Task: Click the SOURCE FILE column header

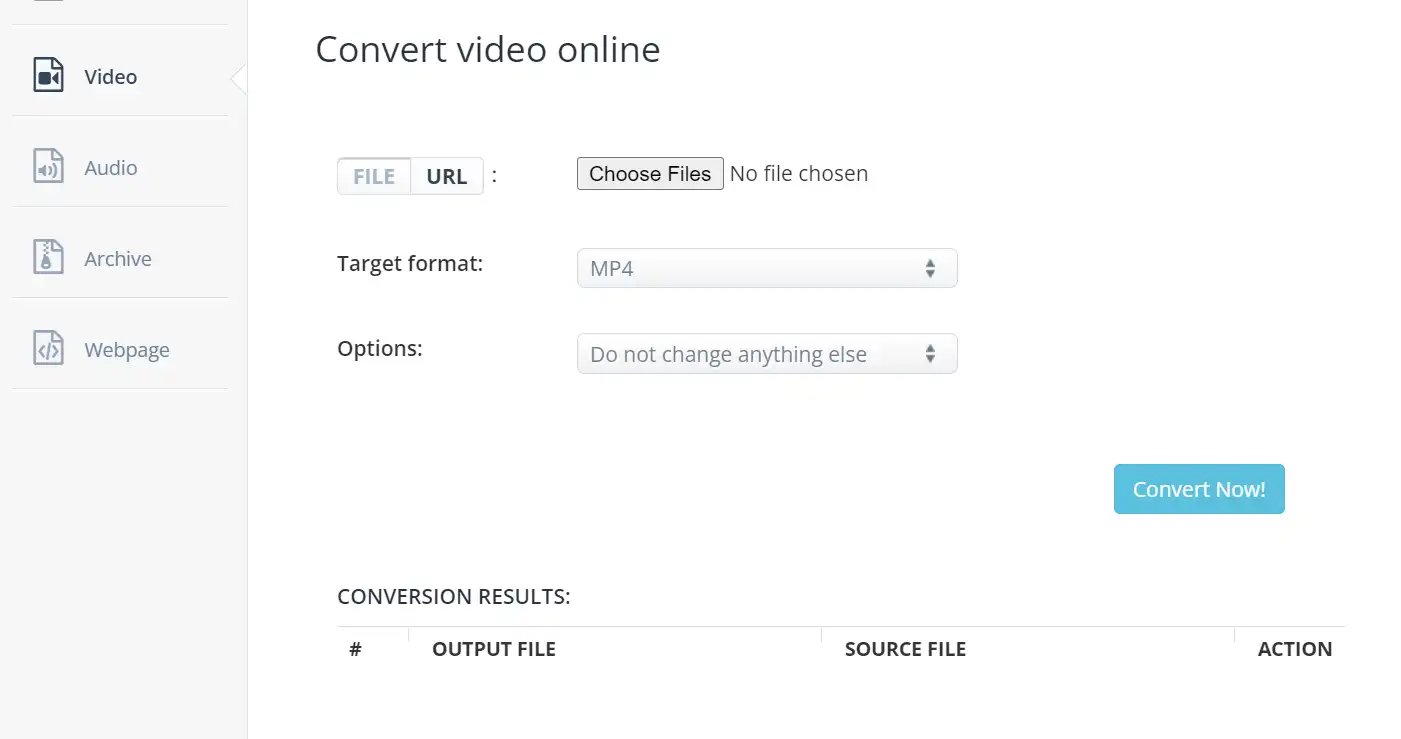Action: (x=905, y=649)
